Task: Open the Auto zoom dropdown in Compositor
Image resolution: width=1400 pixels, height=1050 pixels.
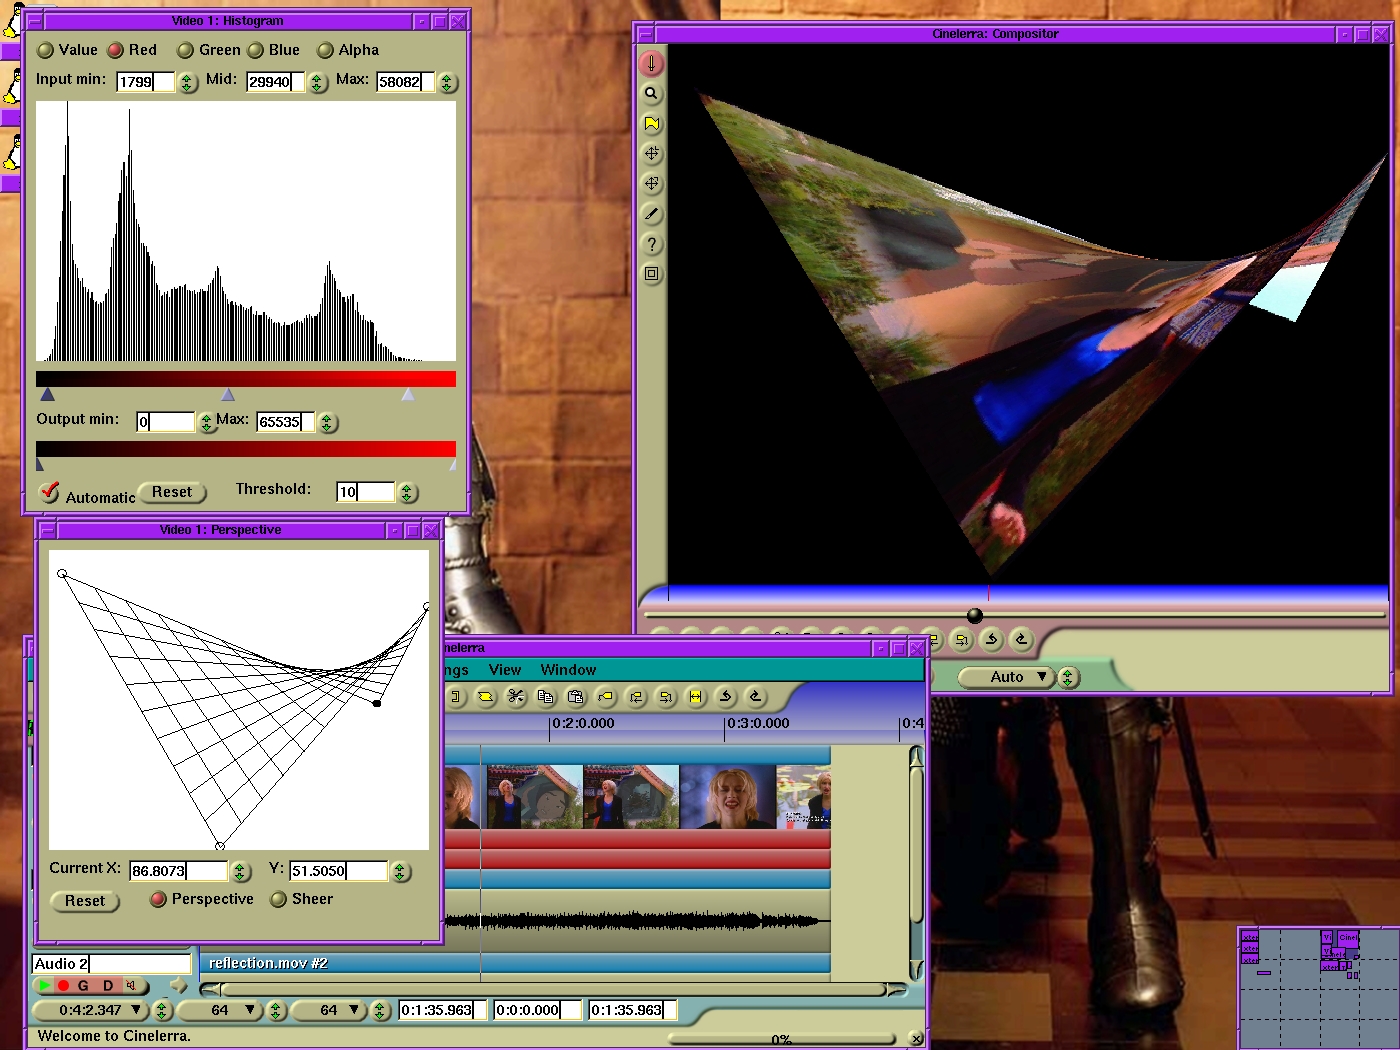Action: click(1007, 677)
